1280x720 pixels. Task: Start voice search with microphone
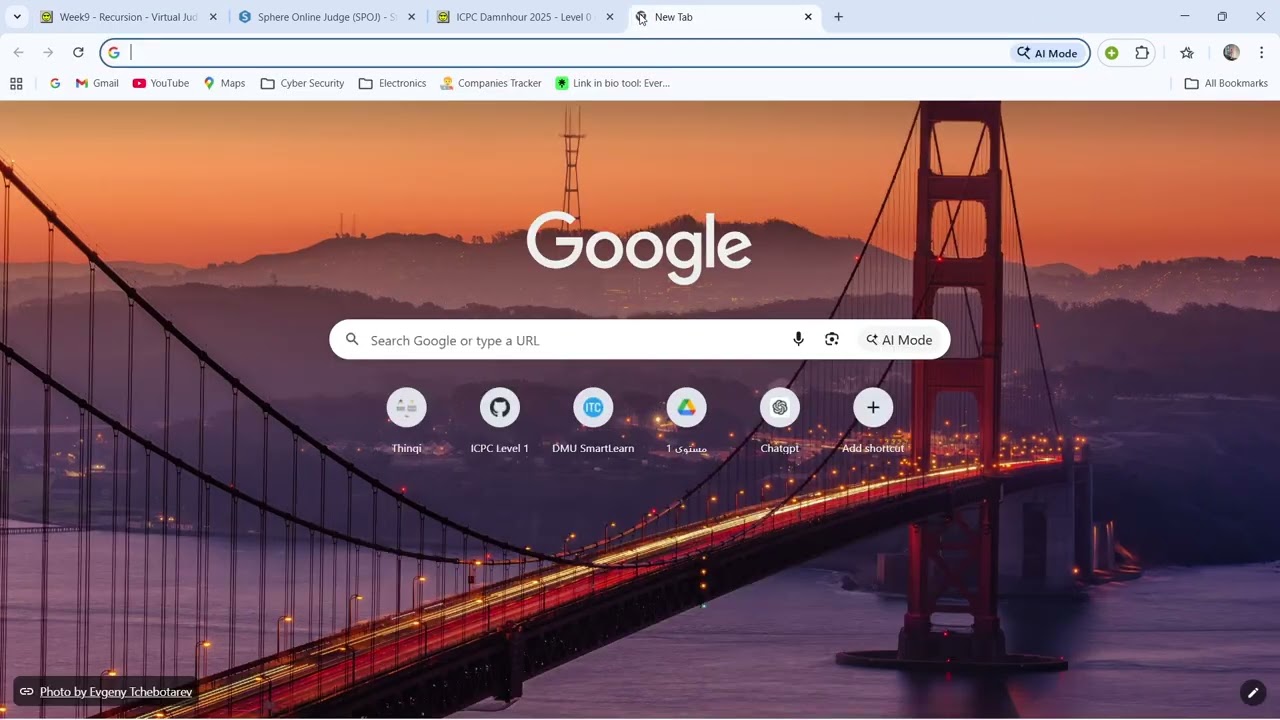798,340
